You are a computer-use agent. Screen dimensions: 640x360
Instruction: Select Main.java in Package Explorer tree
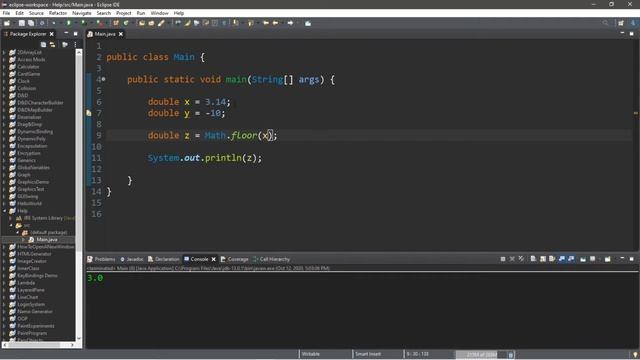47,240
